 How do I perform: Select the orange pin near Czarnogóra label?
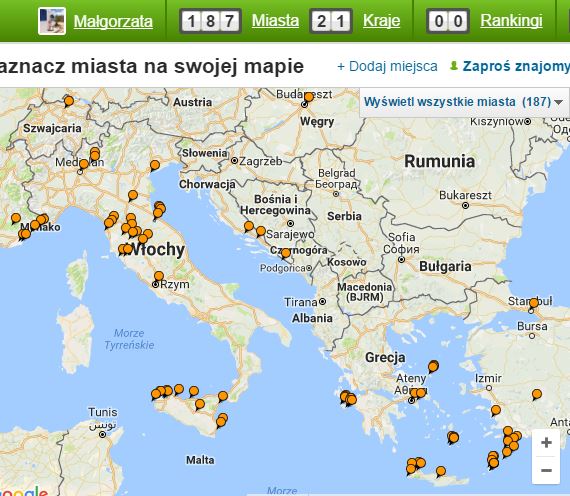point(286,253)
